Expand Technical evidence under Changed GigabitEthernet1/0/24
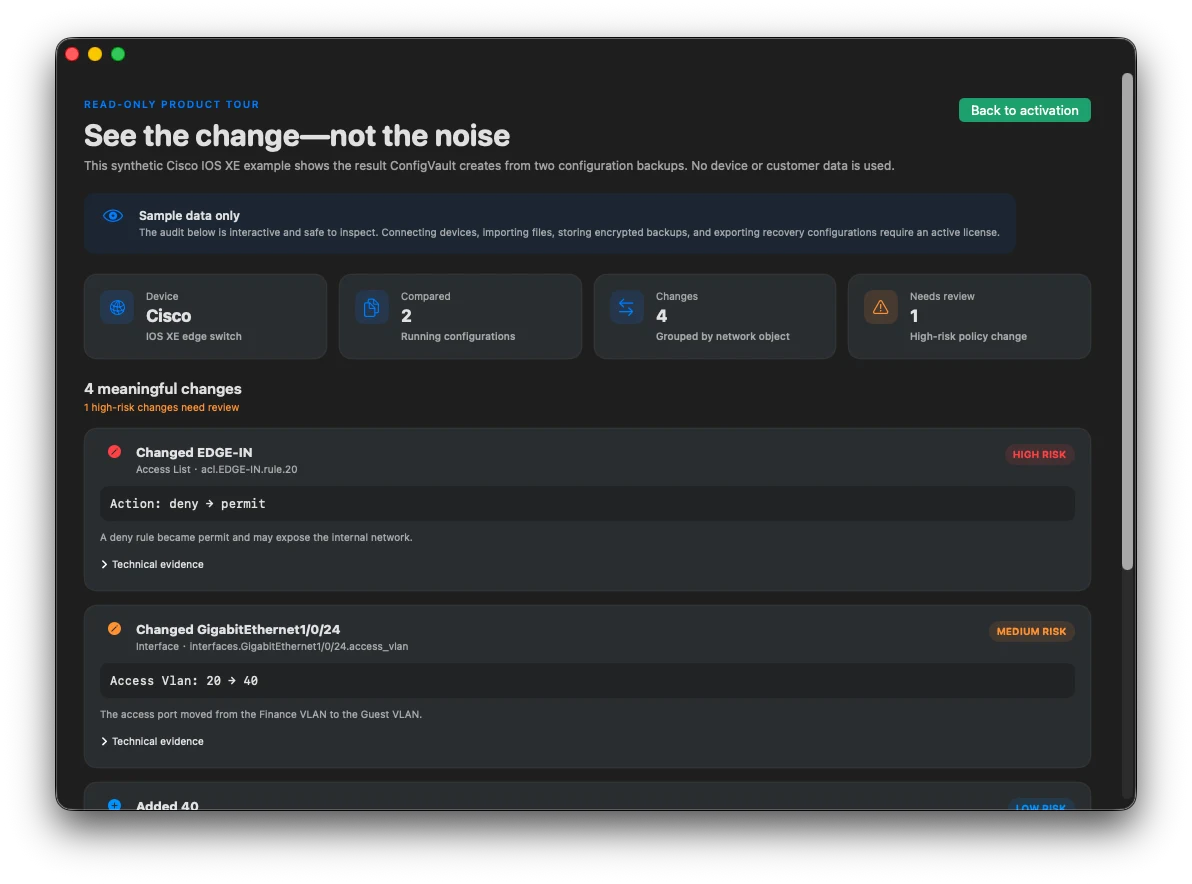 click(152, 741)
